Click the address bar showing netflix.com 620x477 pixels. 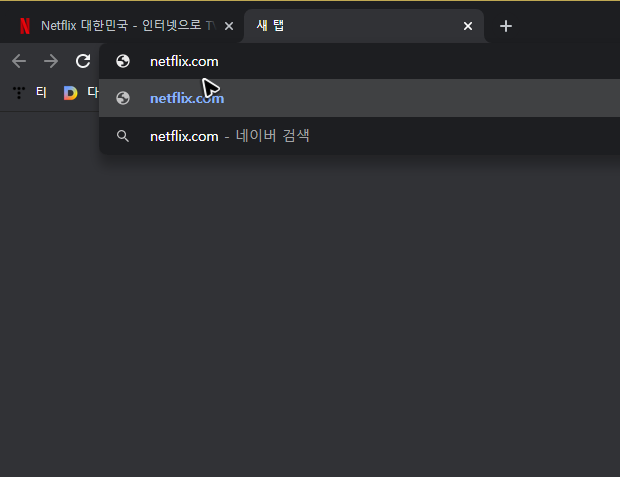click(x=359, y=61)
